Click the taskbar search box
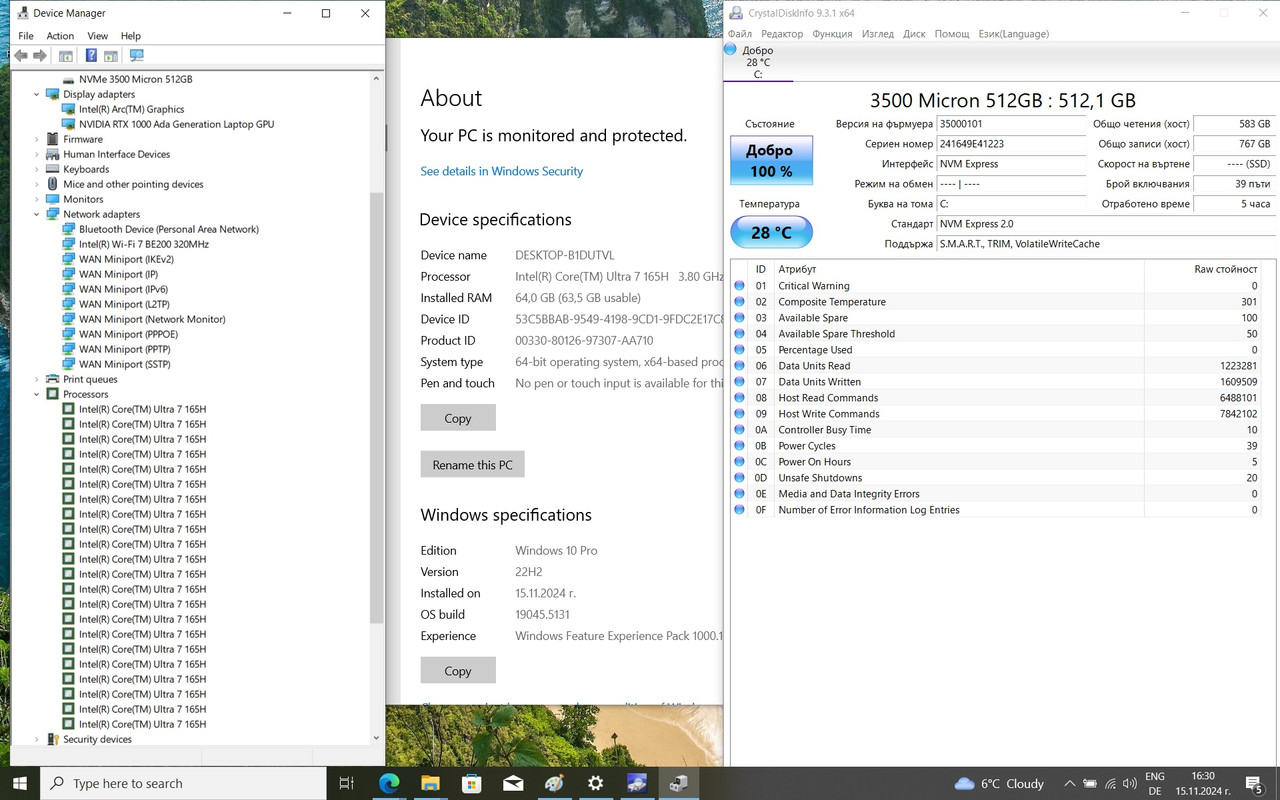This screenshot has height=800, width=1280. pos(184,783)
